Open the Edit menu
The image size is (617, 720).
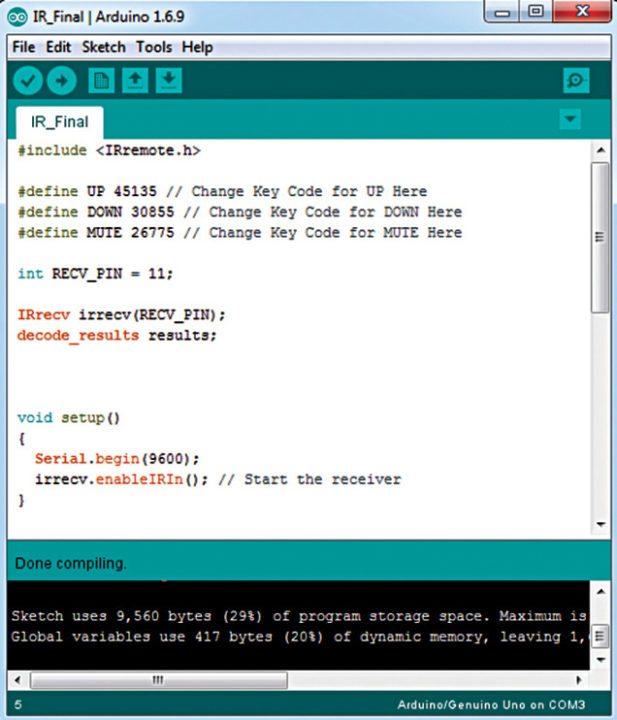tap(58, 47)
